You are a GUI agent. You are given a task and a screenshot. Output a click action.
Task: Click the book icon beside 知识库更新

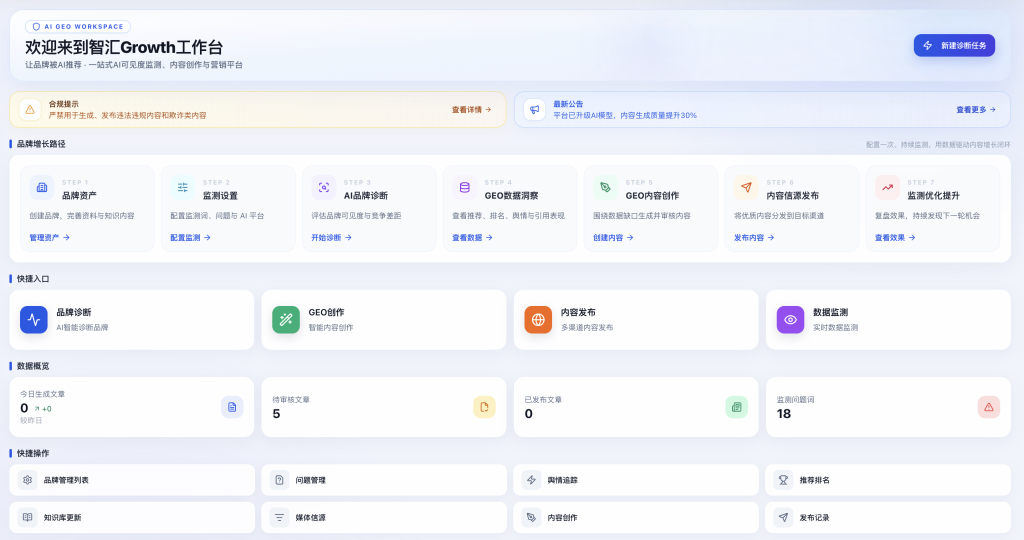coord(27,517)
